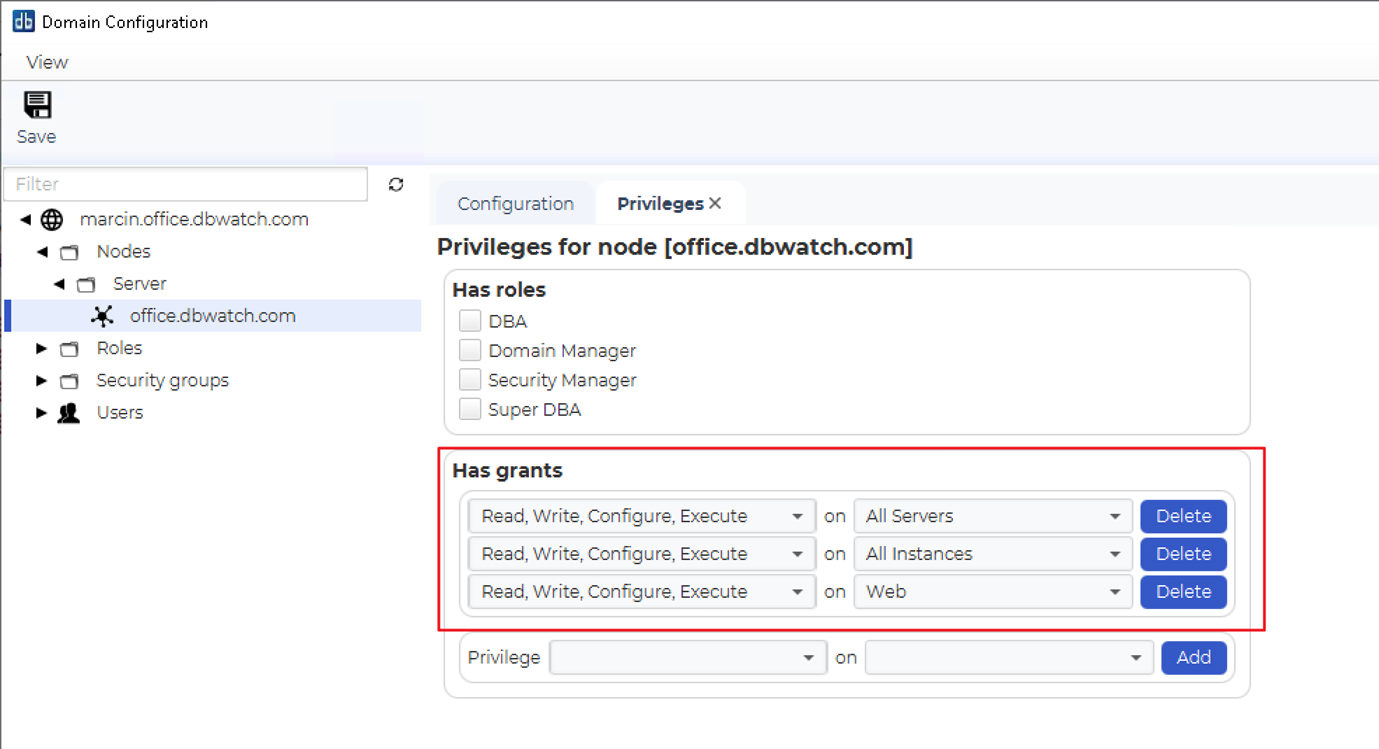This screenshot has height=749, width=1379.
Task: Click the office.dbwatch.com node icon
Action: 102,316
